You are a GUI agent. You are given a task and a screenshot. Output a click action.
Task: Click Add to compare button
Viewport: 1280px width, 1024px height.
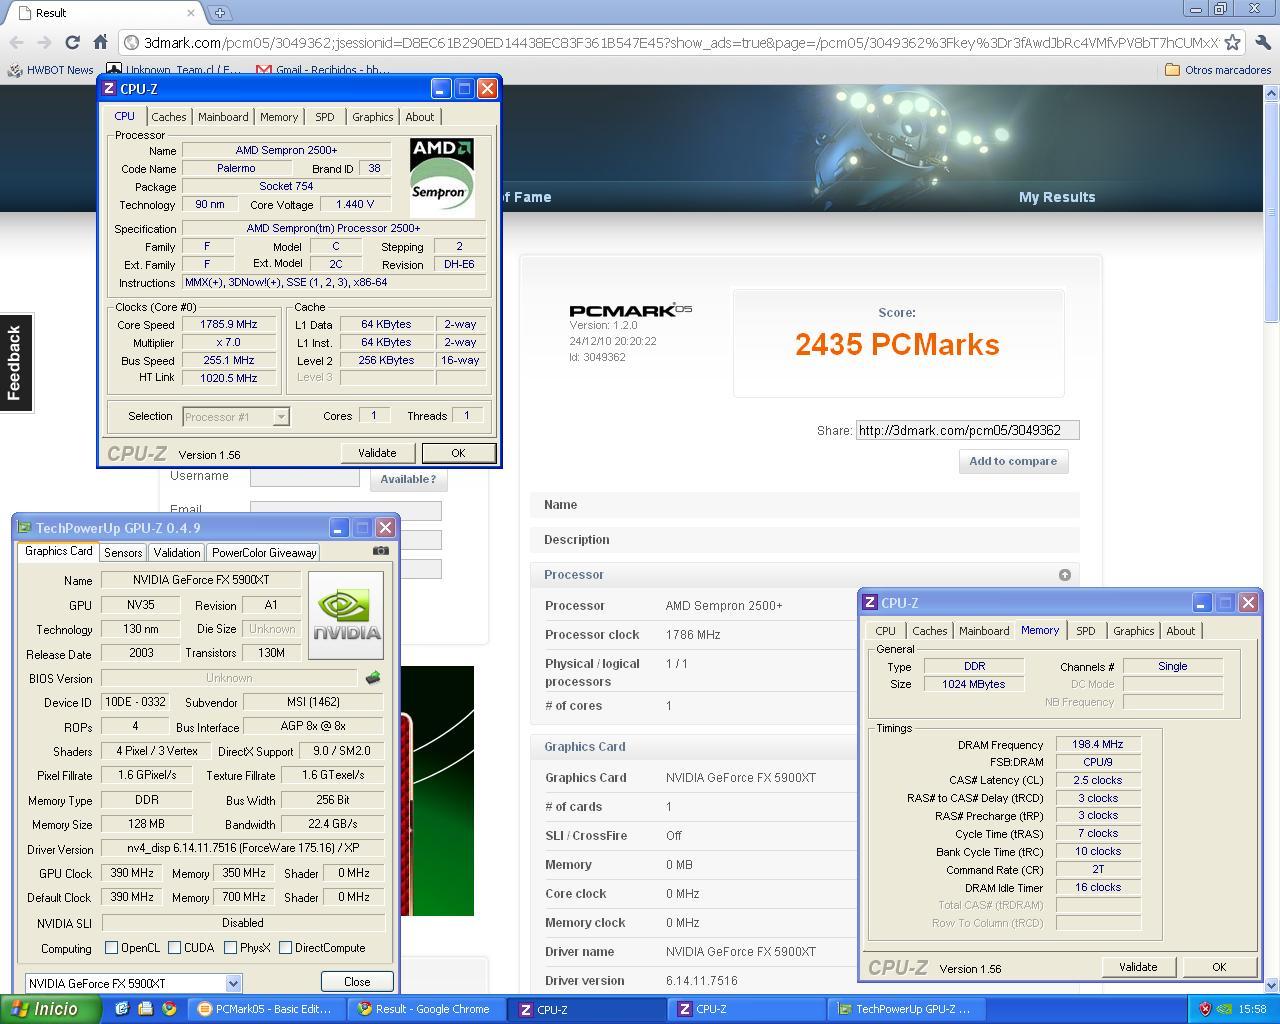[1013, 461]
